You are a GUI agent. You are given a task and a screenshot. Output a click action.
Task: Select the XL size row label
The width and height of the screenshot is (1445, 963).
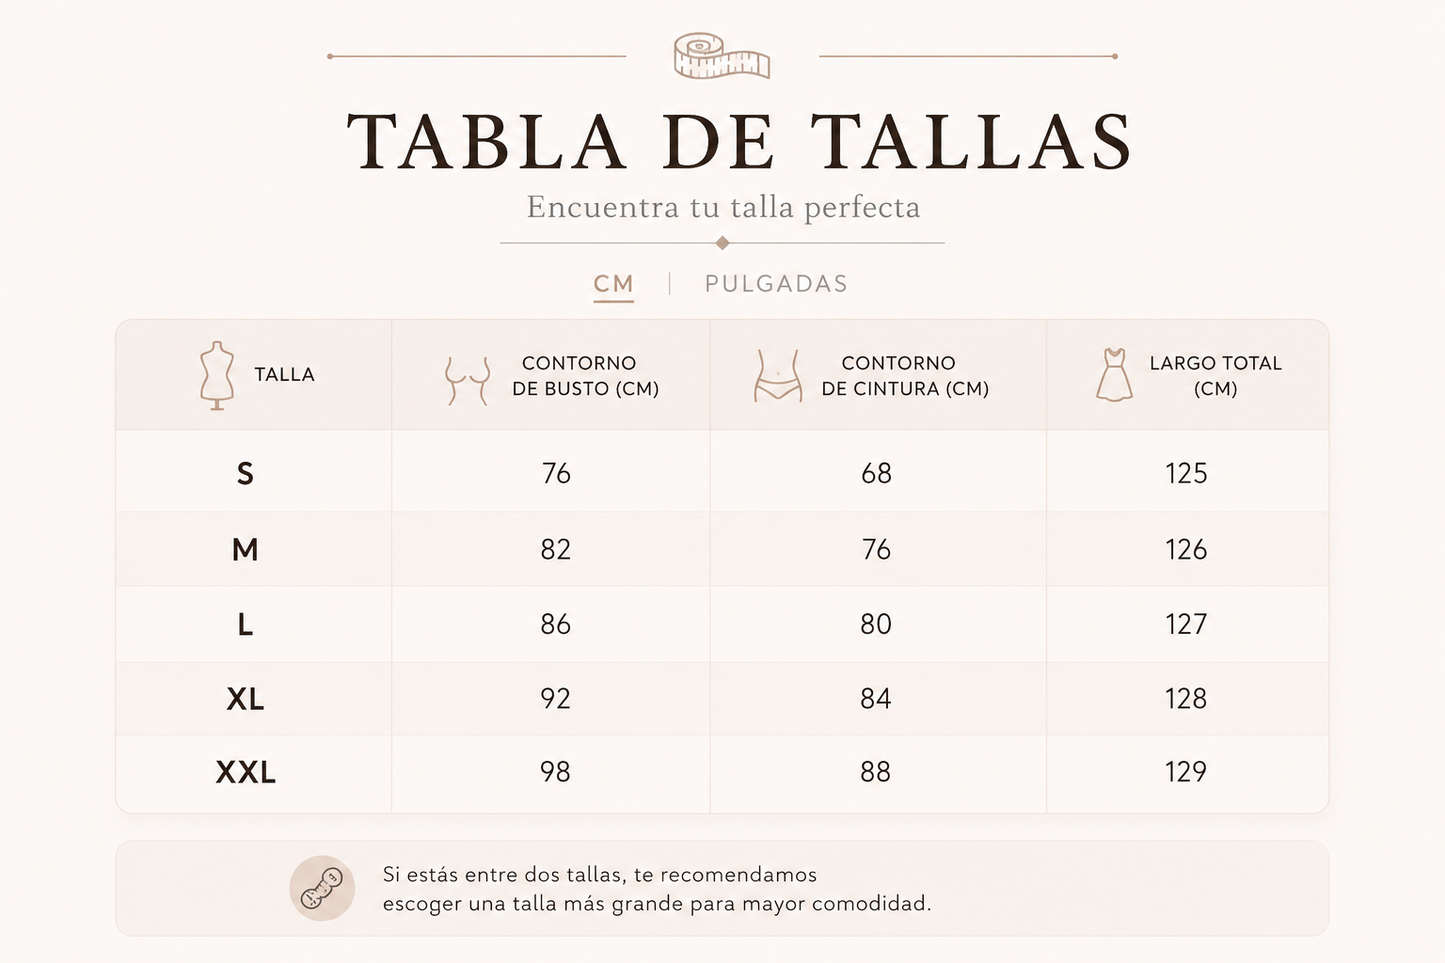245,698
